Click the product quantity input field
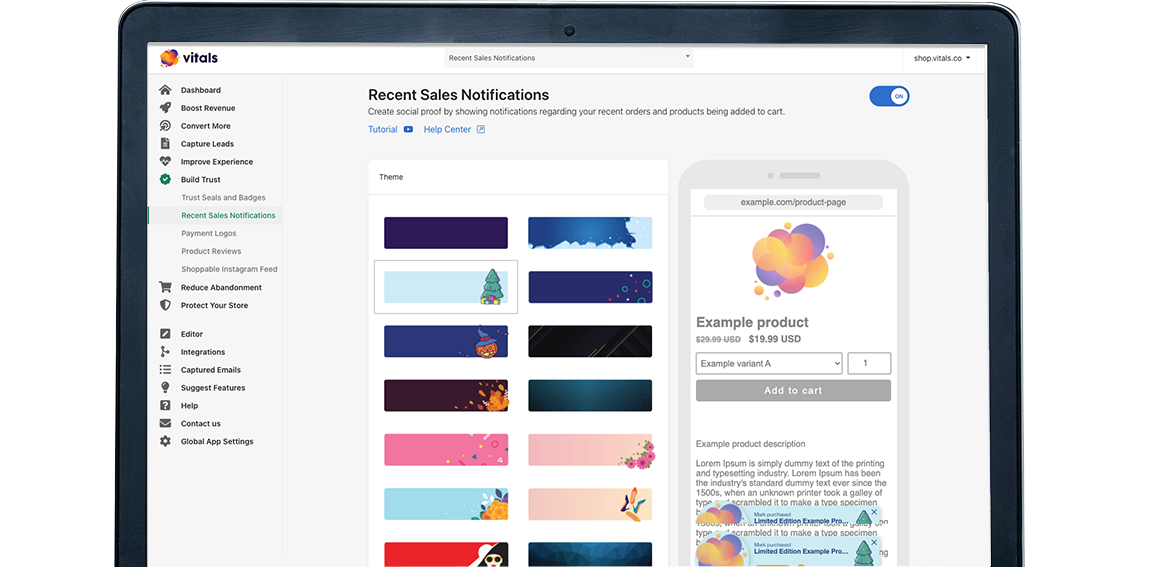1164x567 pixels. coord(869,364)
